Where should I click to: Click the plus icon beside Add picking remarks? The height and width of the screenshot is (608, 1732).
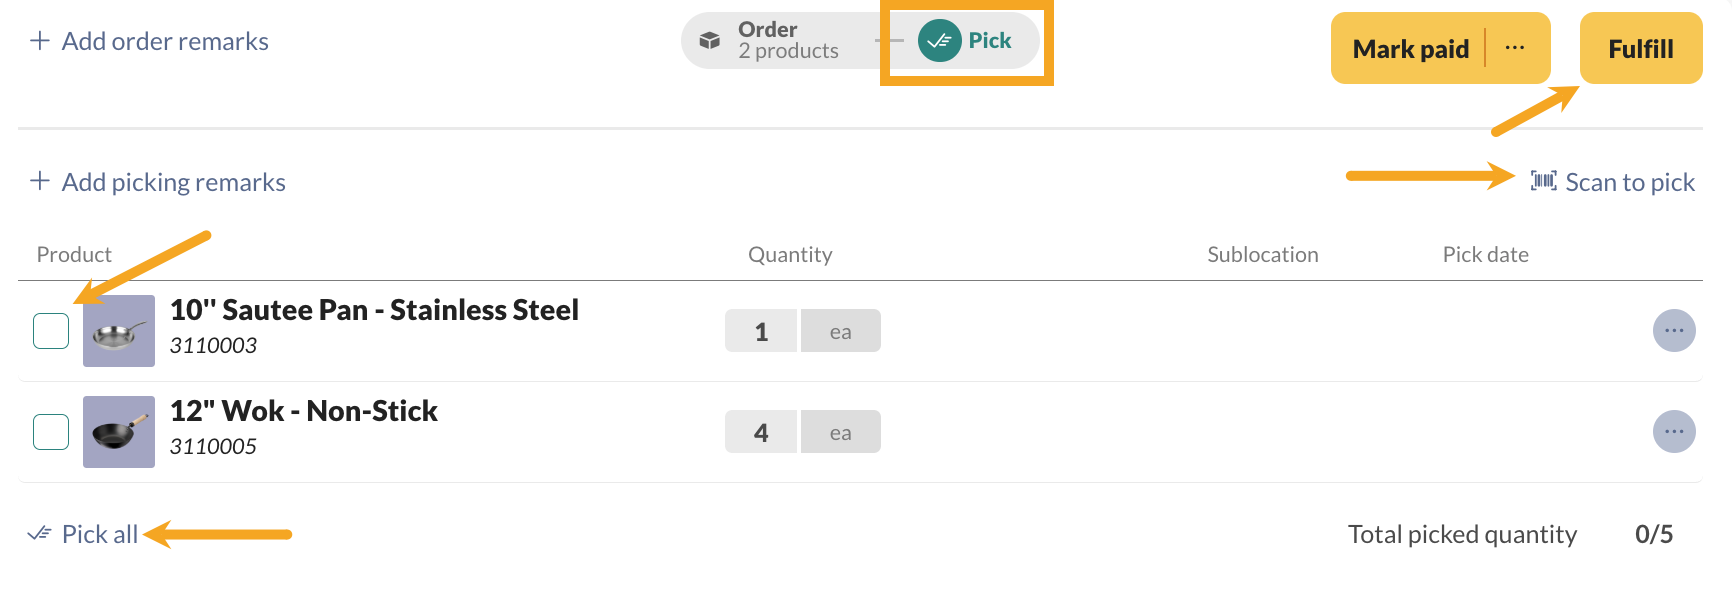click(40, 181)
